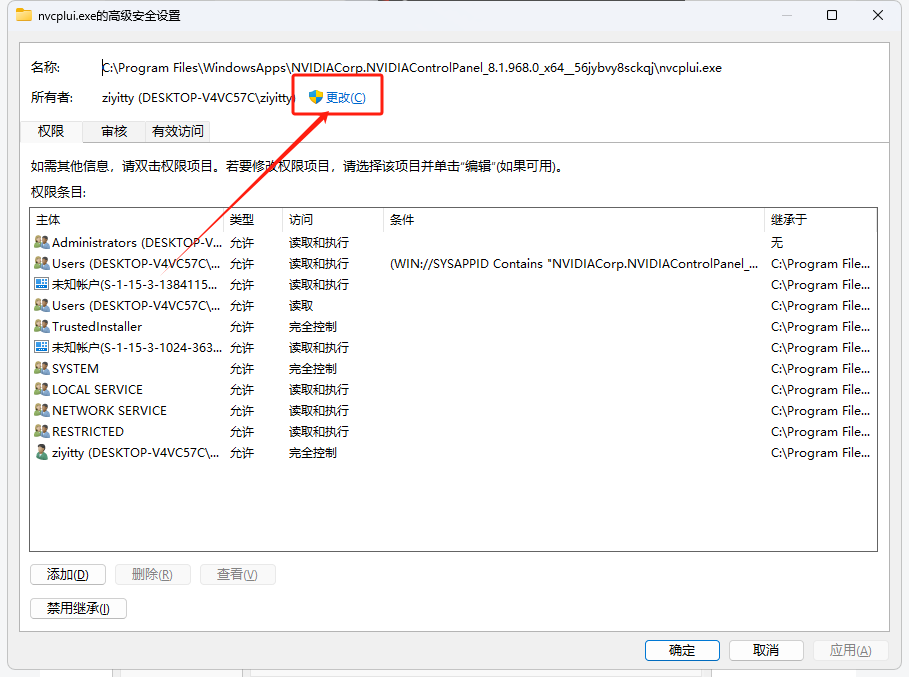
Task: Select the Users entry with SYSAPPID condition
Action: [453, 264]
